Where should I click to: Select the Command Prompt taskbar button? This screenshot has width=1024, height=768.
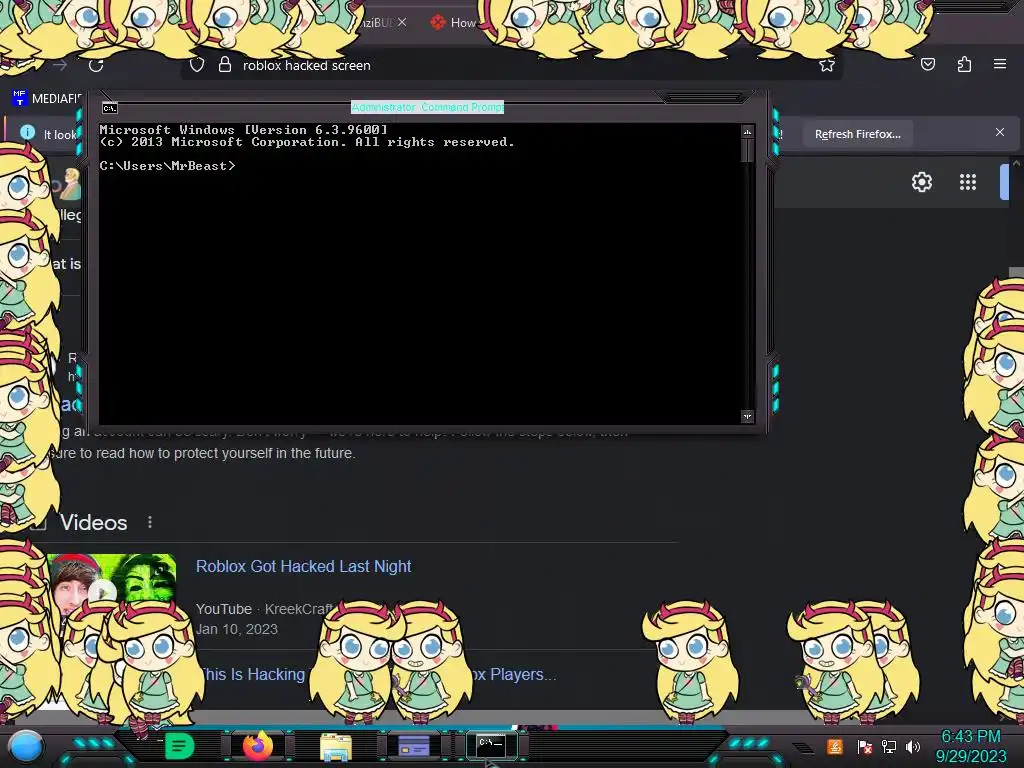[x=491, y=744]
